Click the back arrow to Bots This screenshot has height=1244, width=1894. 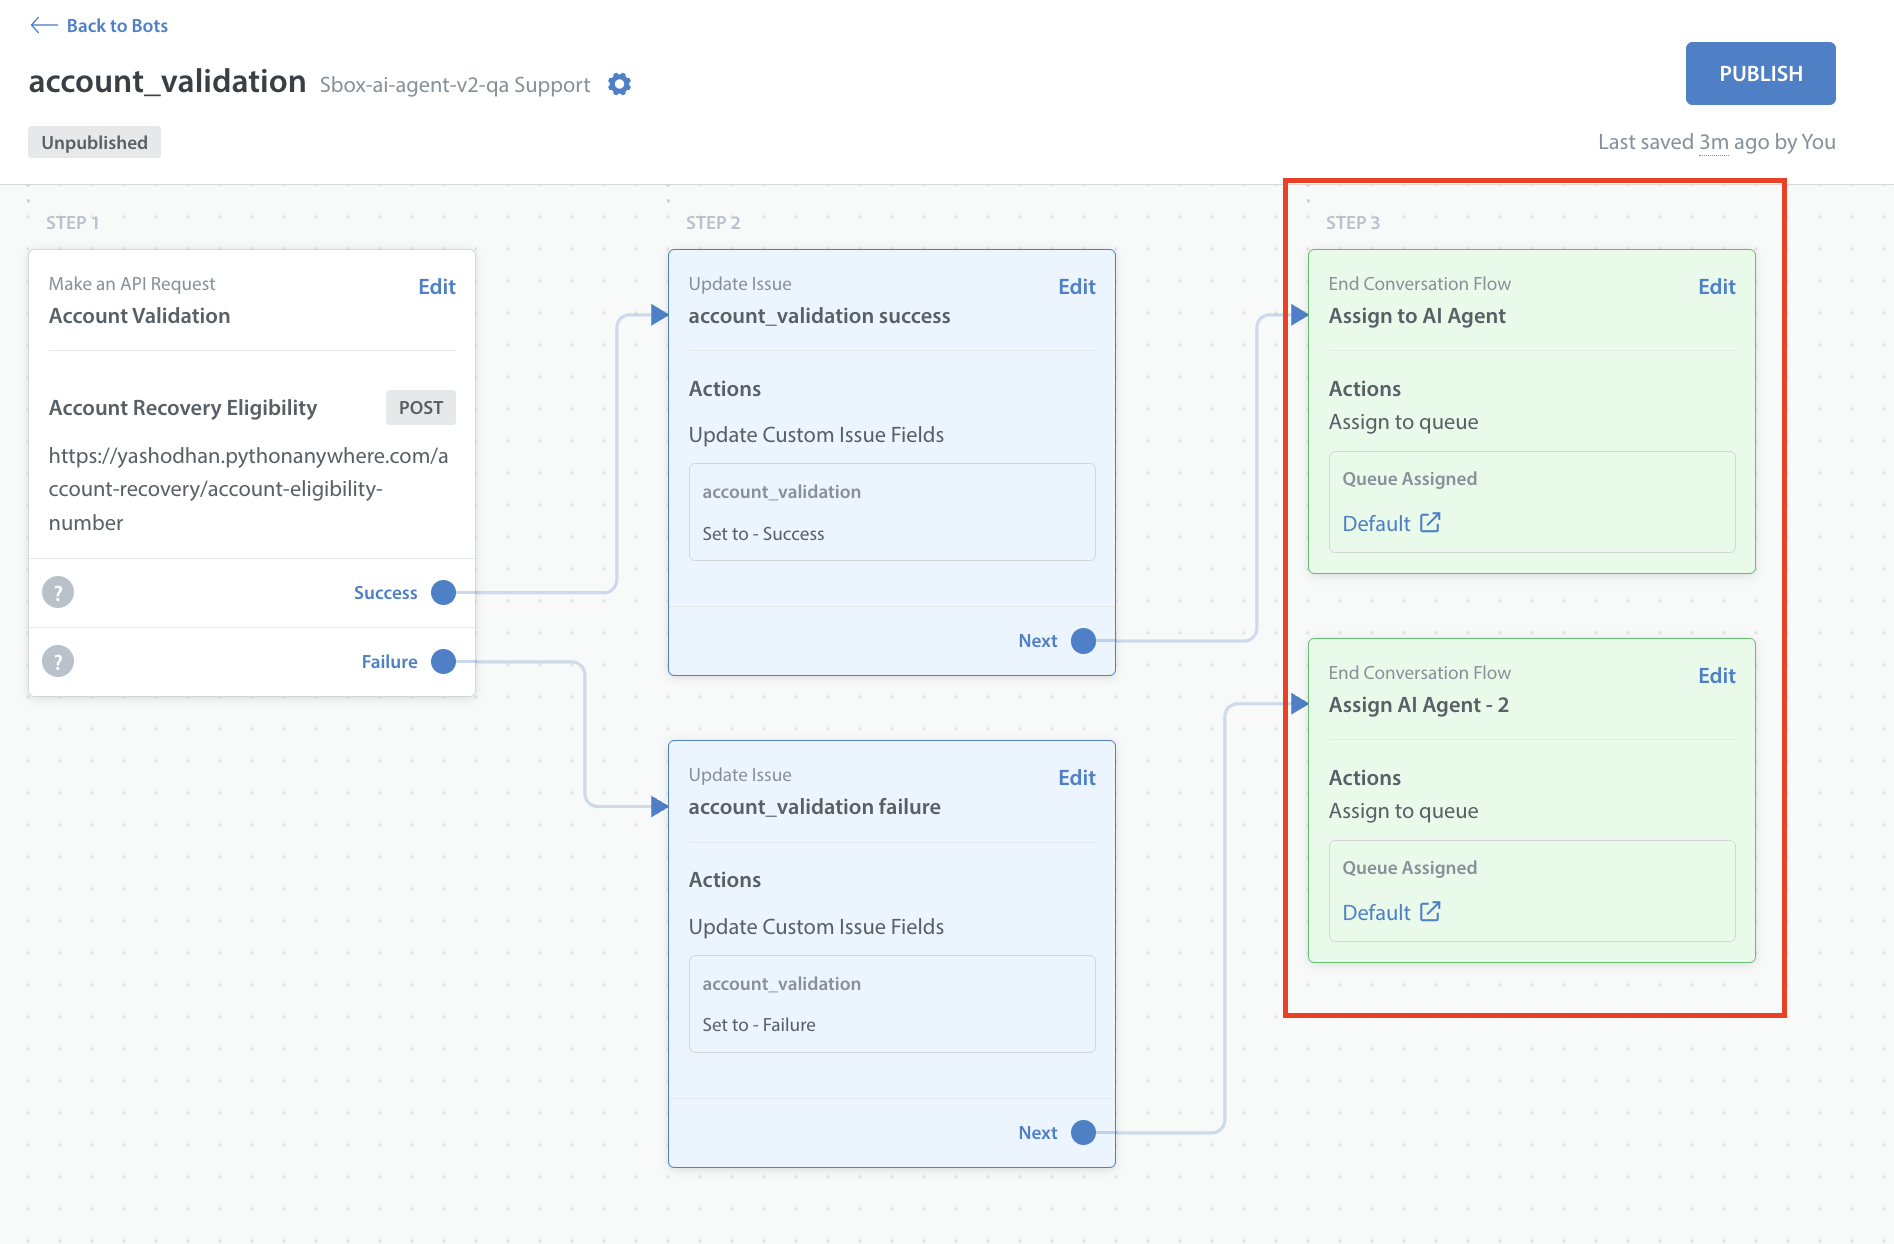[43, 25]
